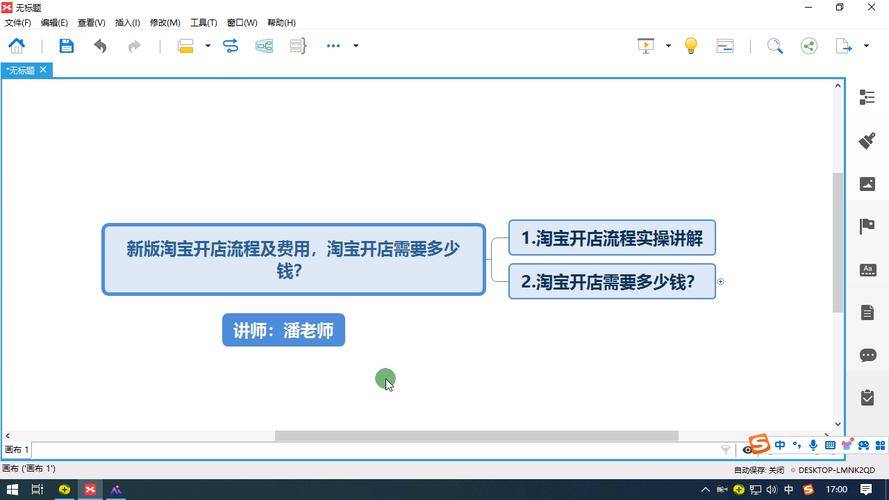Select the topic 1.淘宝开店流程实操讲解
This screenshot has width=889, height=500.
(612, 238)
